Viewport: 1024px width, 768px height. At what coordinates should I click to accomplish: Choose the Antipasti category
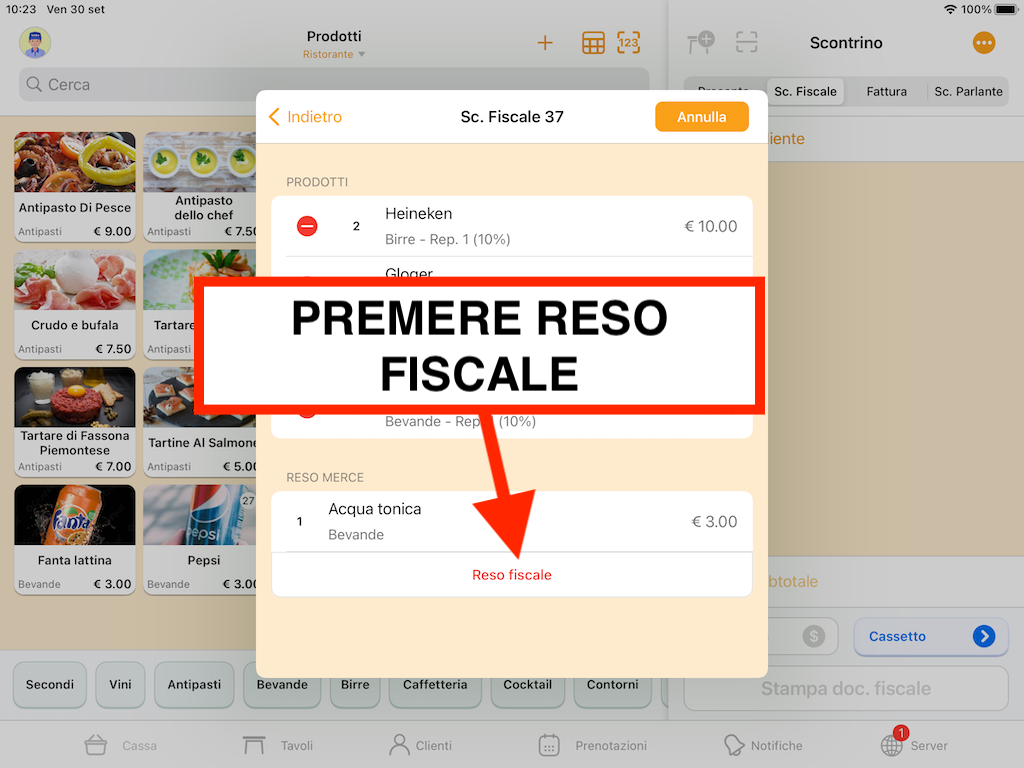[194, 684]
